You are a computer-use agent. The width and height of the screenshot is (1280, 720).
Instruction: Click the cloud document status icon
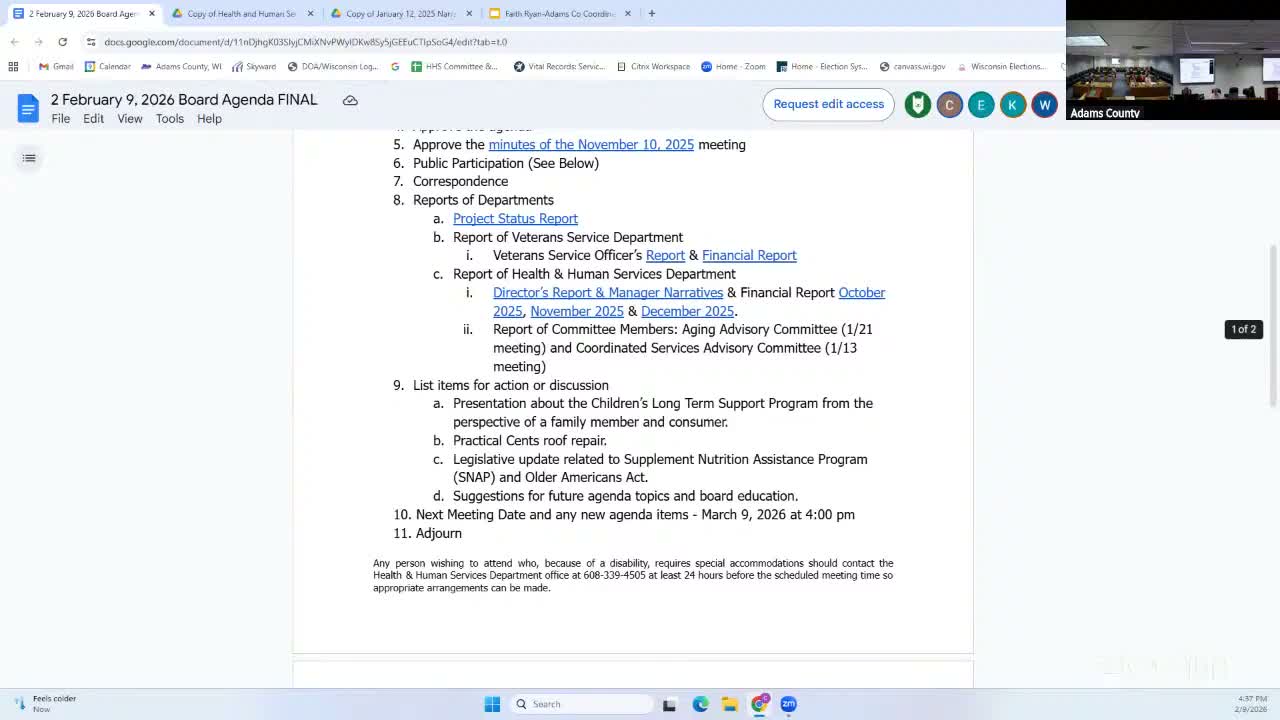[x=350, y=100]
